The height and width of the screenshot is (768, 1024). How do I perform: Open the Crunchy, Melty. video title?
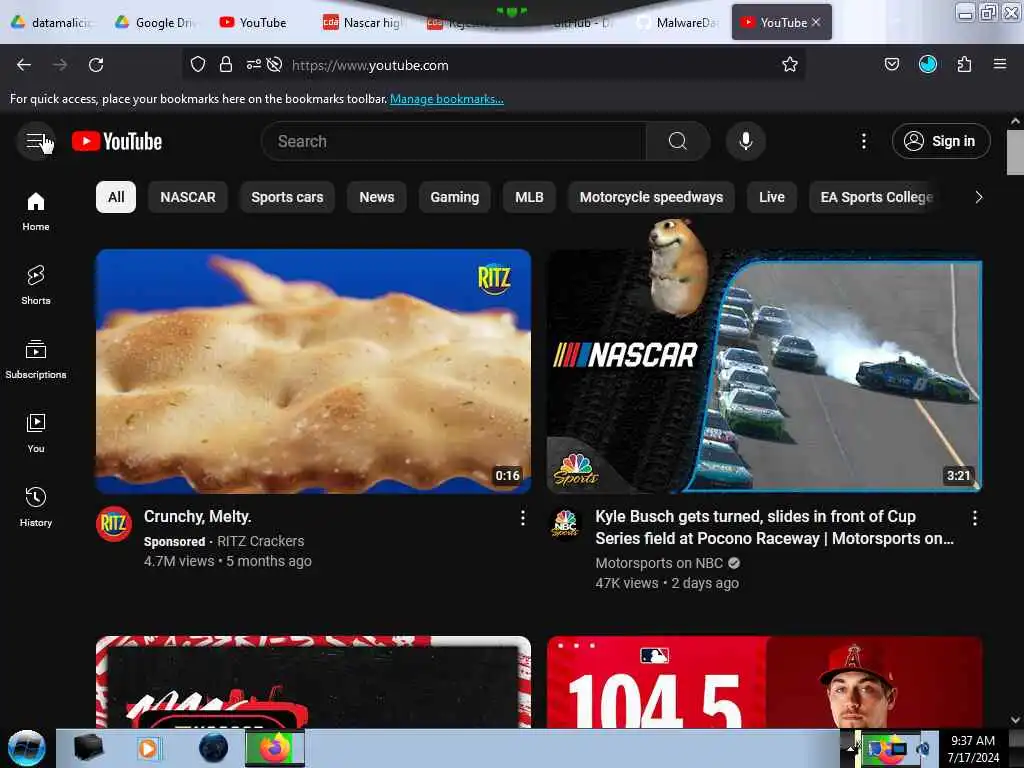pyautogui.click(x=197, y=517)
